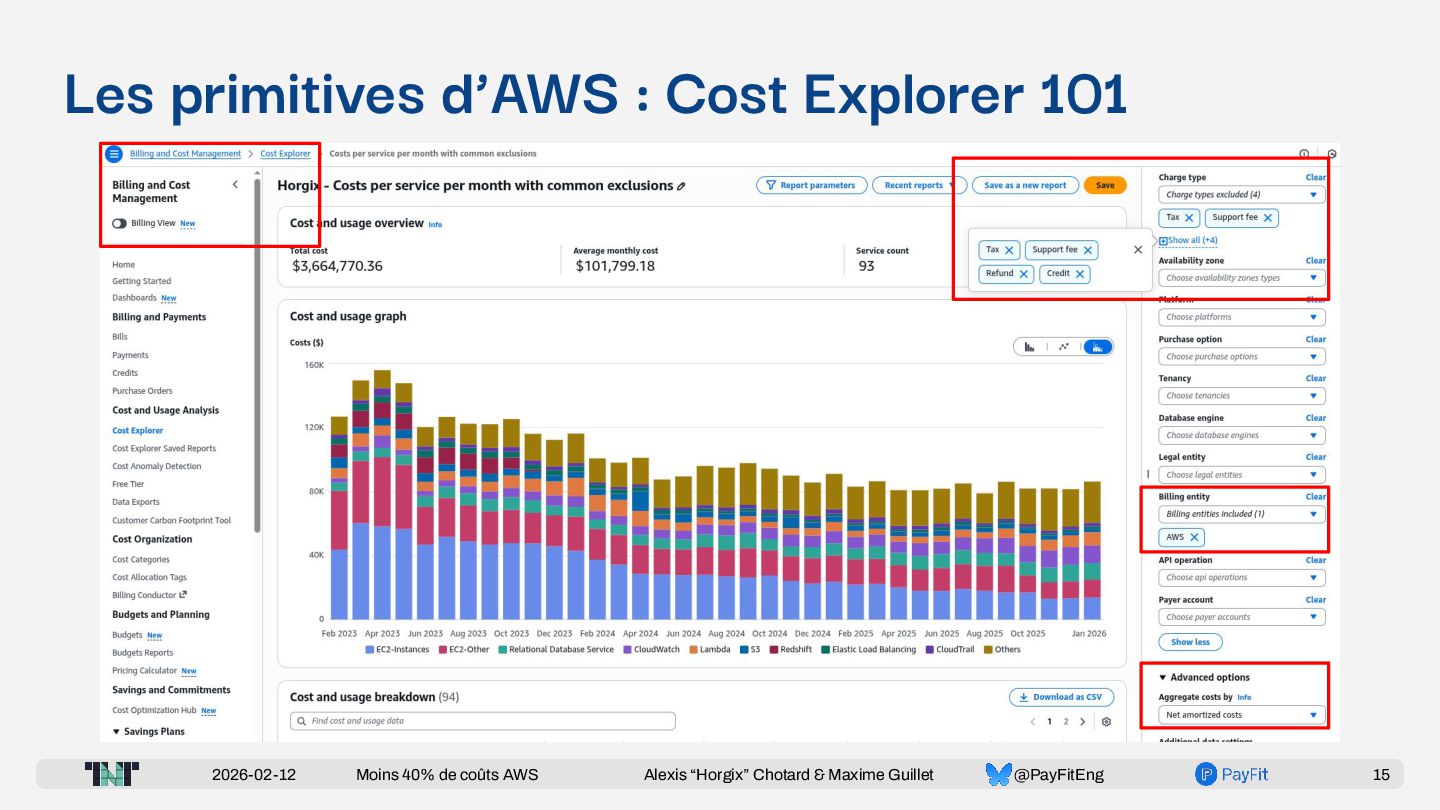Switch to the line chart view icon
This screenshot has width=1440, height=810.
[x=1064, y=347]
